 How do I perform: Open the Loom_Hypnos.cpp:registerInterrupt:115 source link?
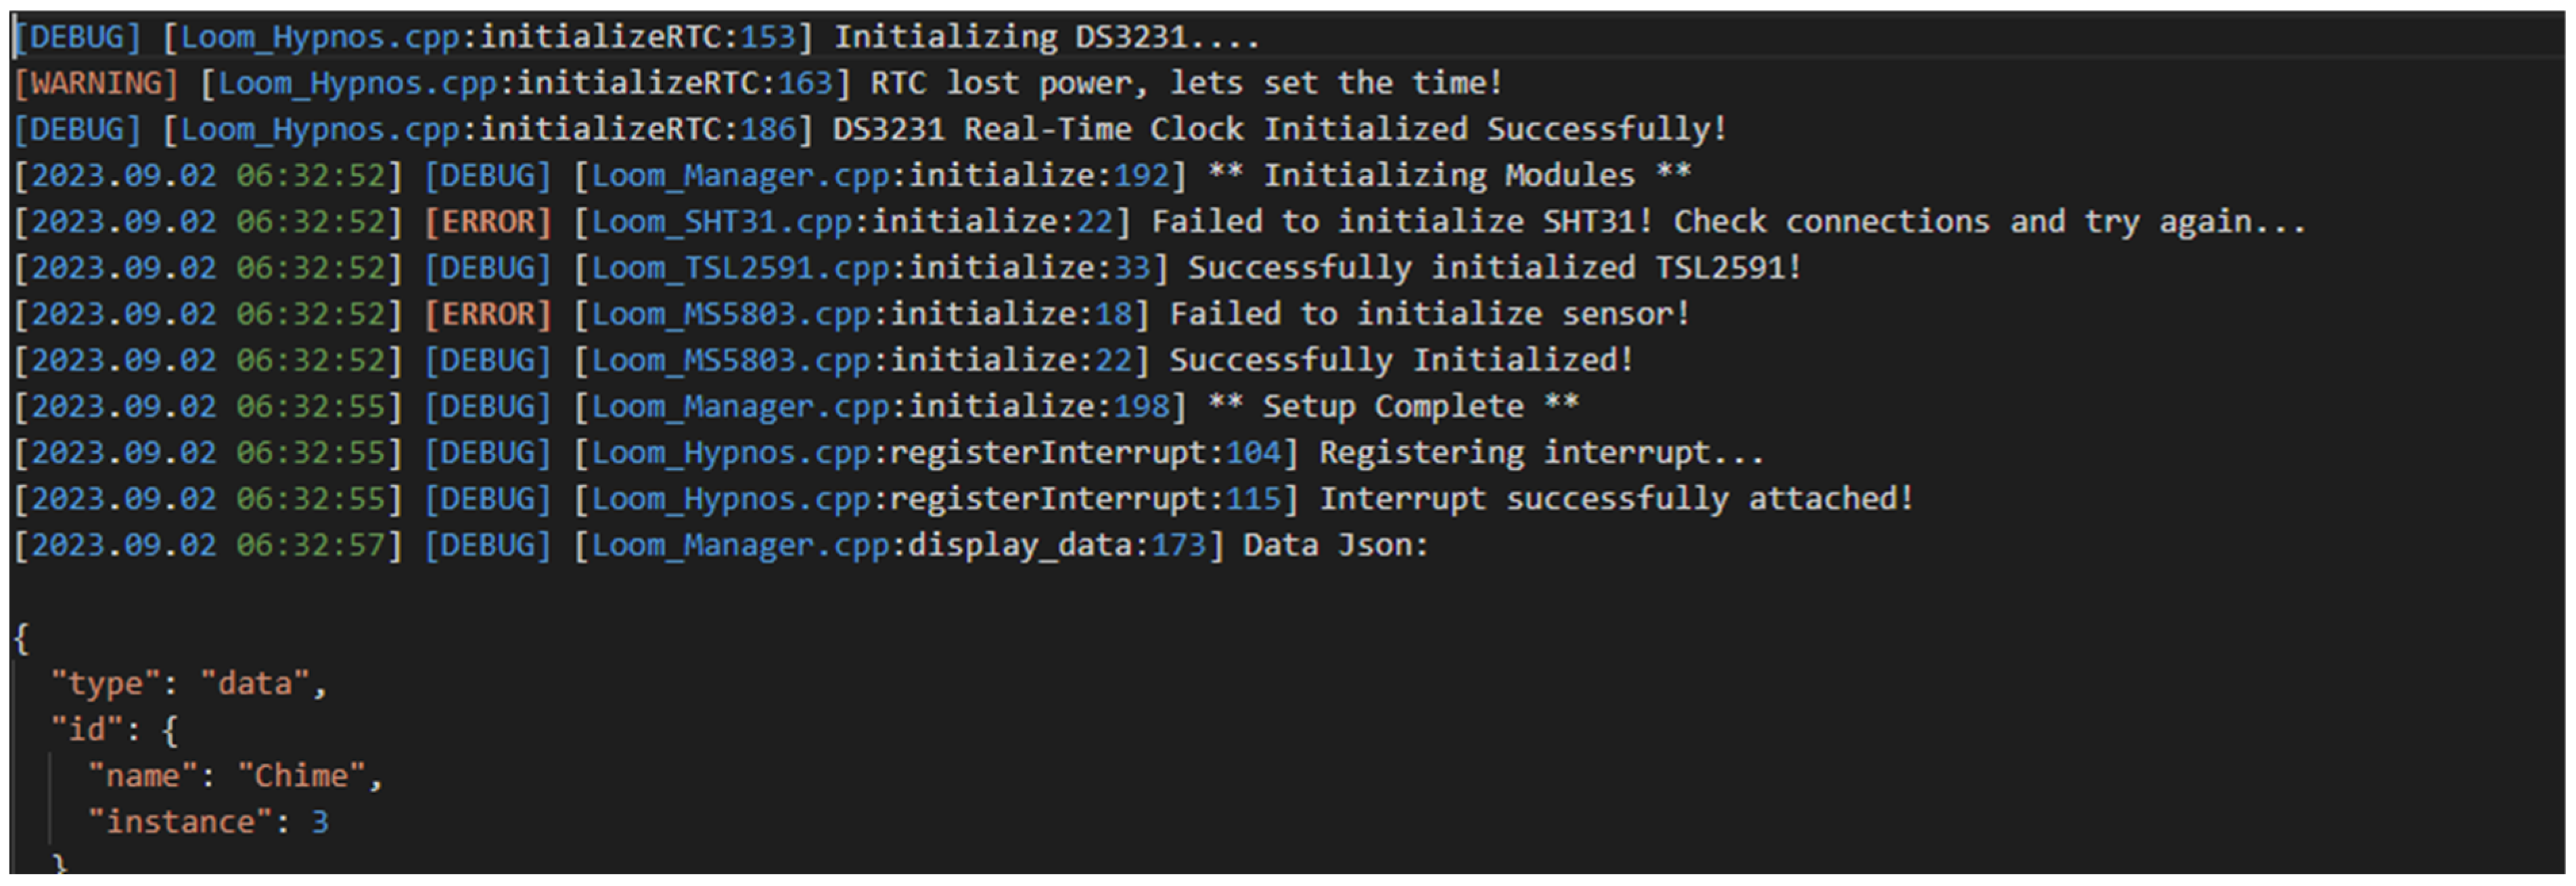935,499
